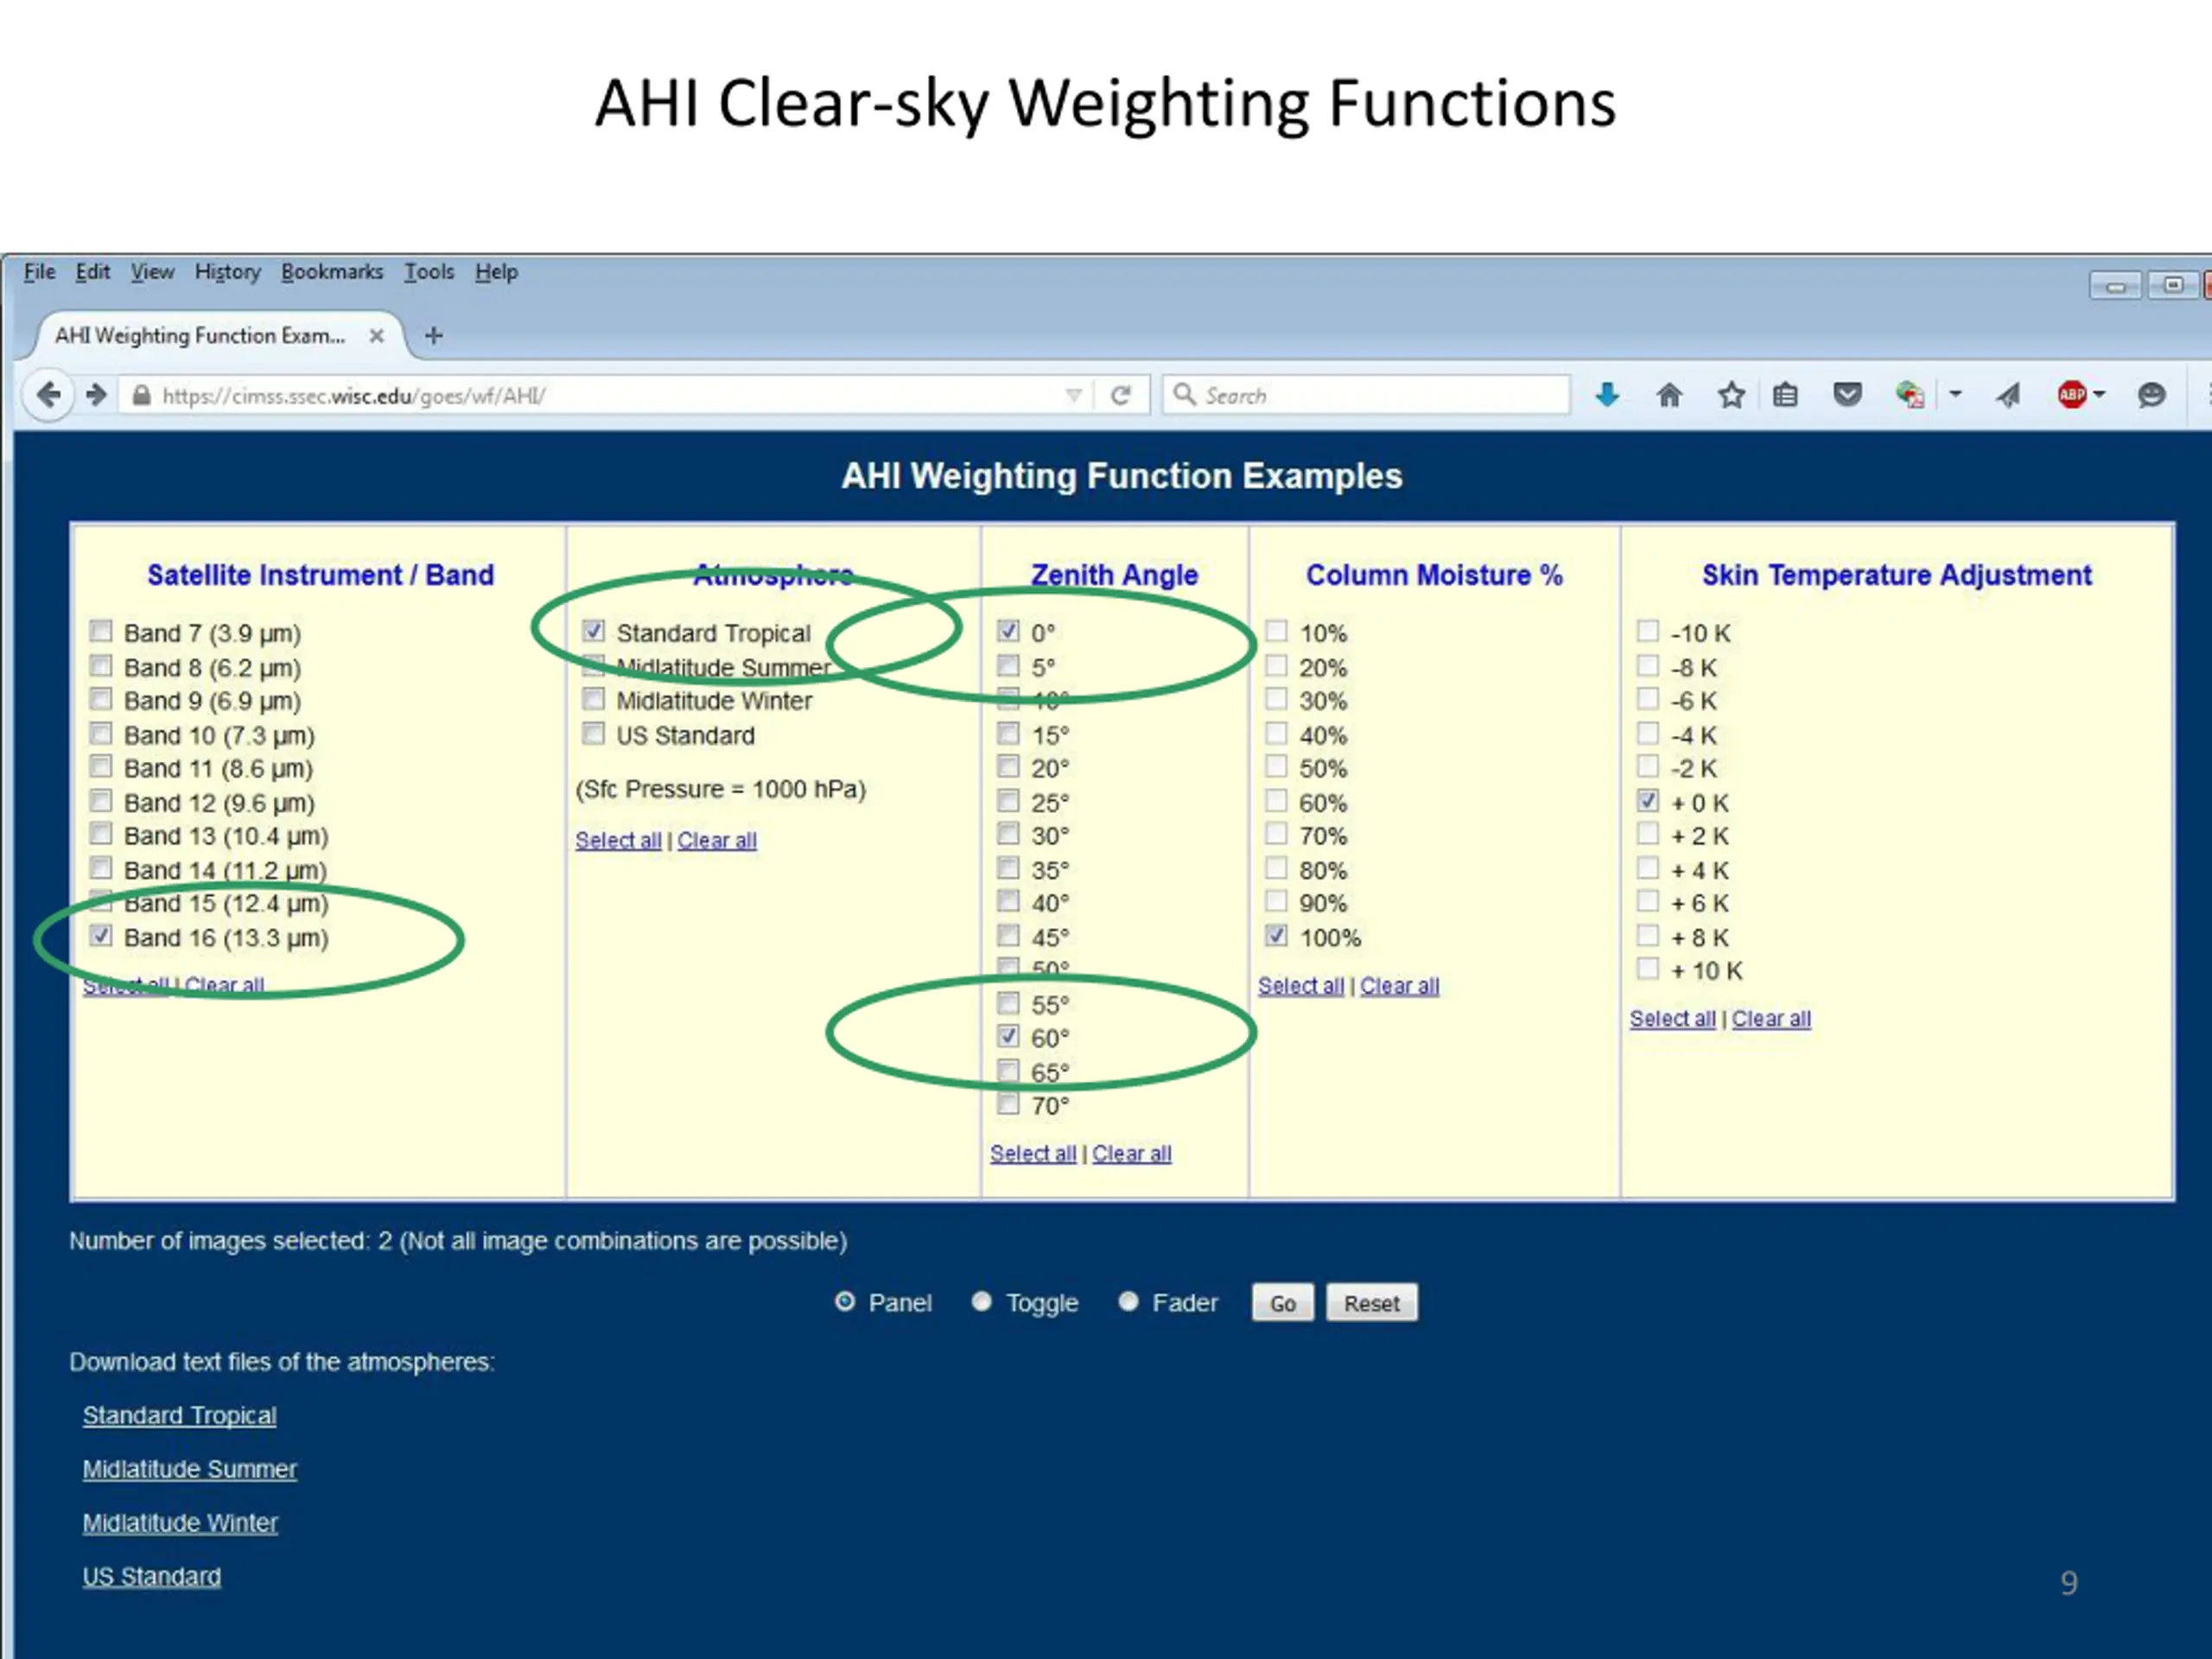Click the browser Back arrow button
2212x1659 pixels.
click(47, 395)
